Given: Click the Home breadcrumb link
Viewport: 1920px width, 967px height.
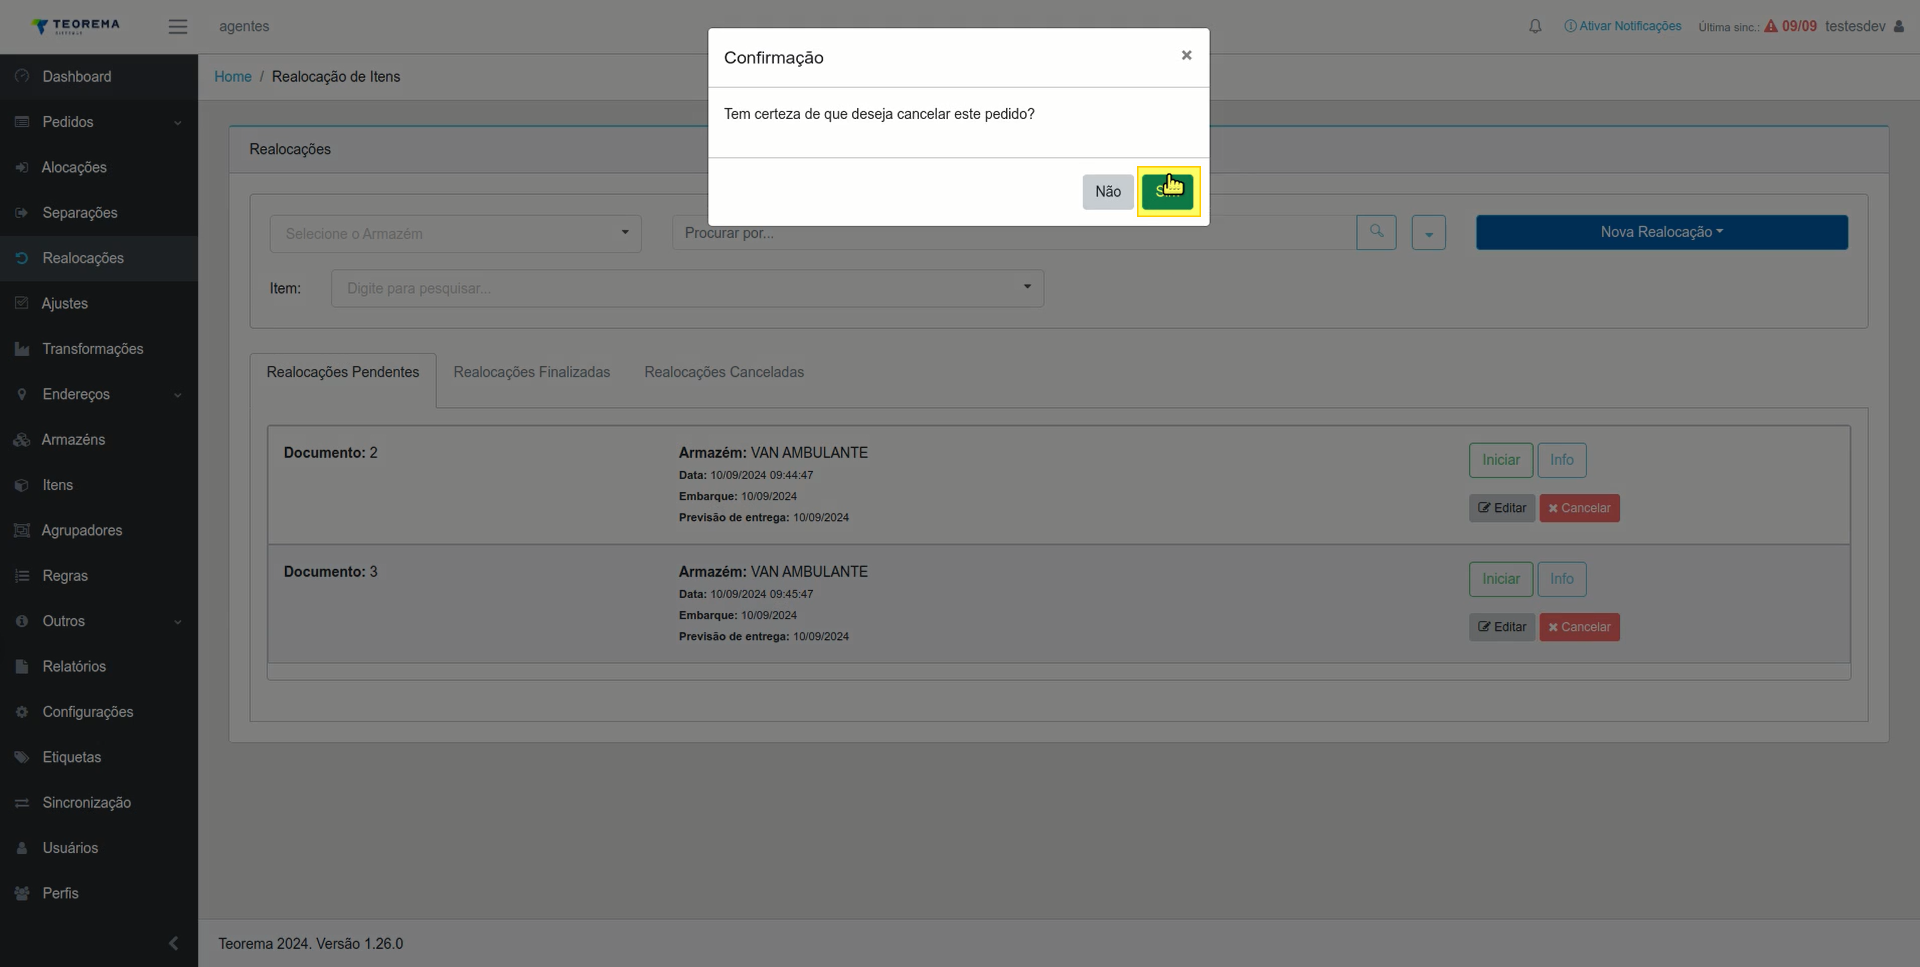Looking at the screenshot, I should coord(233,77).
